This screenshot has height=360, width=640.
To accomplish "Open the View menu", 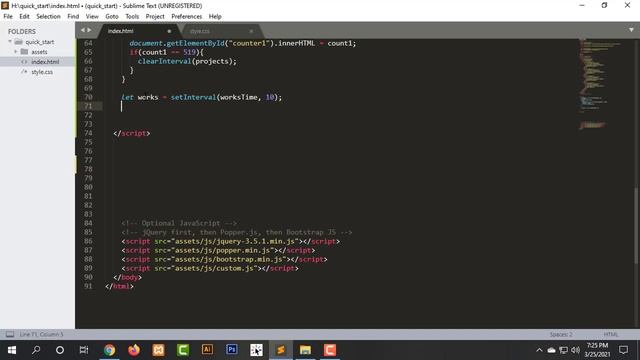I will pyautogui.click(x=92, y=16).
